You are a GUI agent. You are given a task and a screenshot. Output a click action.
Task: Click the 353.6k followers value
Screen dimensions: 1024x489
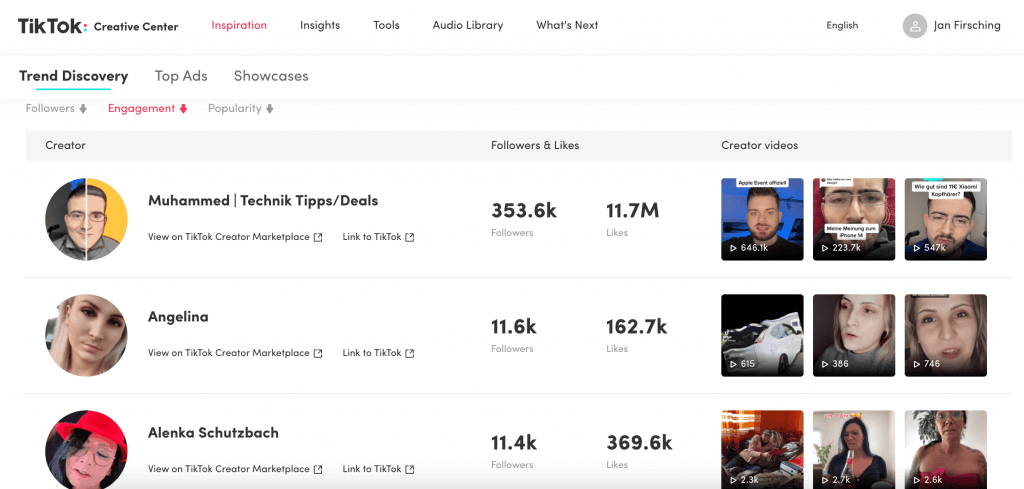[524, 211]
